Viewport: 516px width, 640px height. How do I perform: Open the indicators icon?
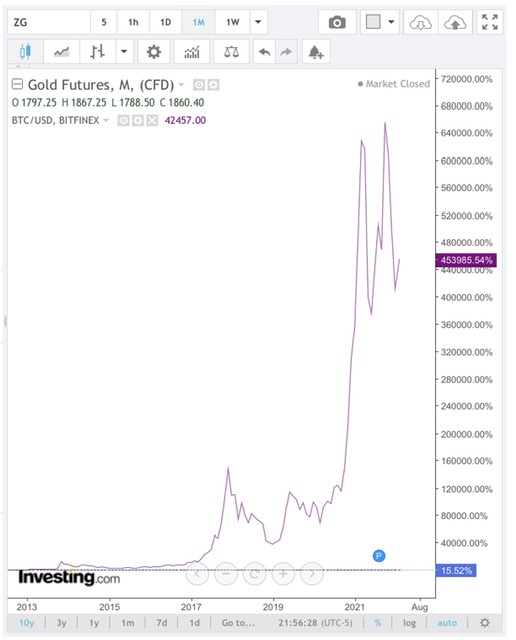(x=192, y=52)
